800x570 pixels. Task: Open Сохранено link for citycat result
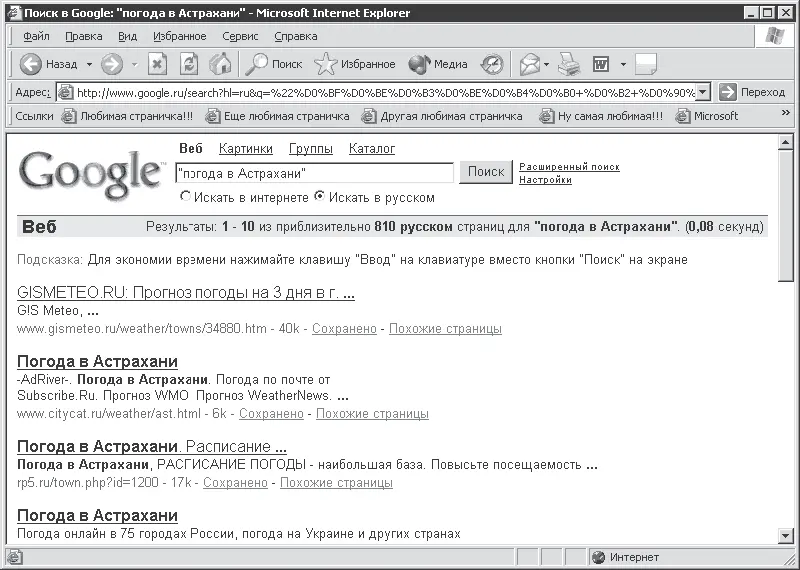pyautogui.click(x=271, y=413)
